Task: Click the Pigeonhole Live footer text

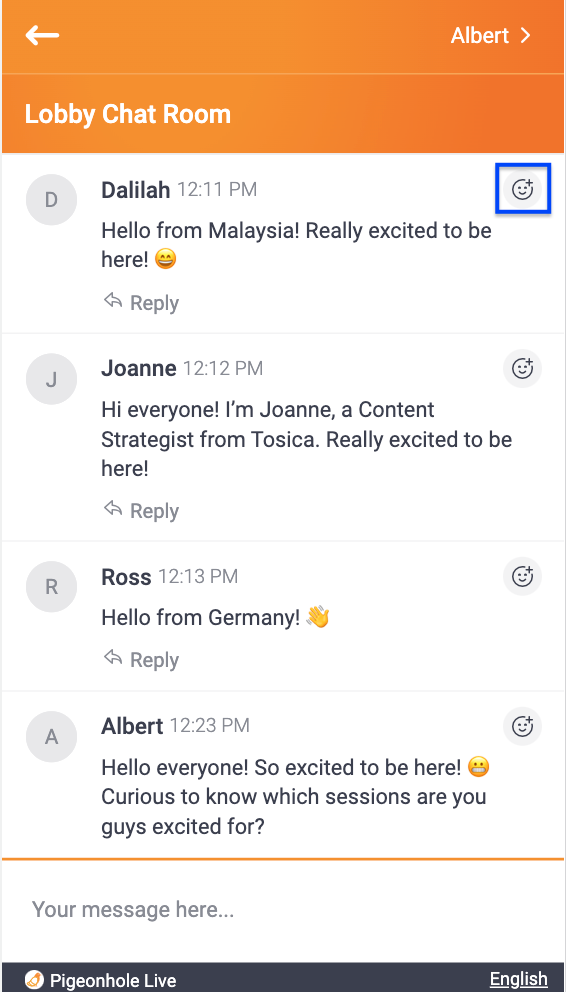Action: click(113, 981)
